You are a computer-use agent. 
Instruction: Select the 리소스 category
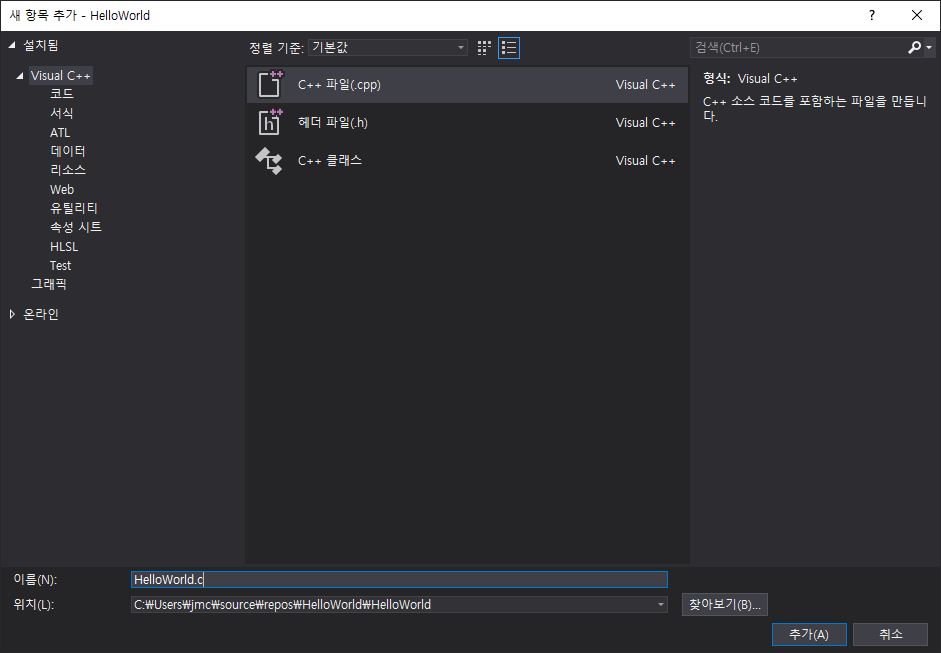tap(67, 170)
